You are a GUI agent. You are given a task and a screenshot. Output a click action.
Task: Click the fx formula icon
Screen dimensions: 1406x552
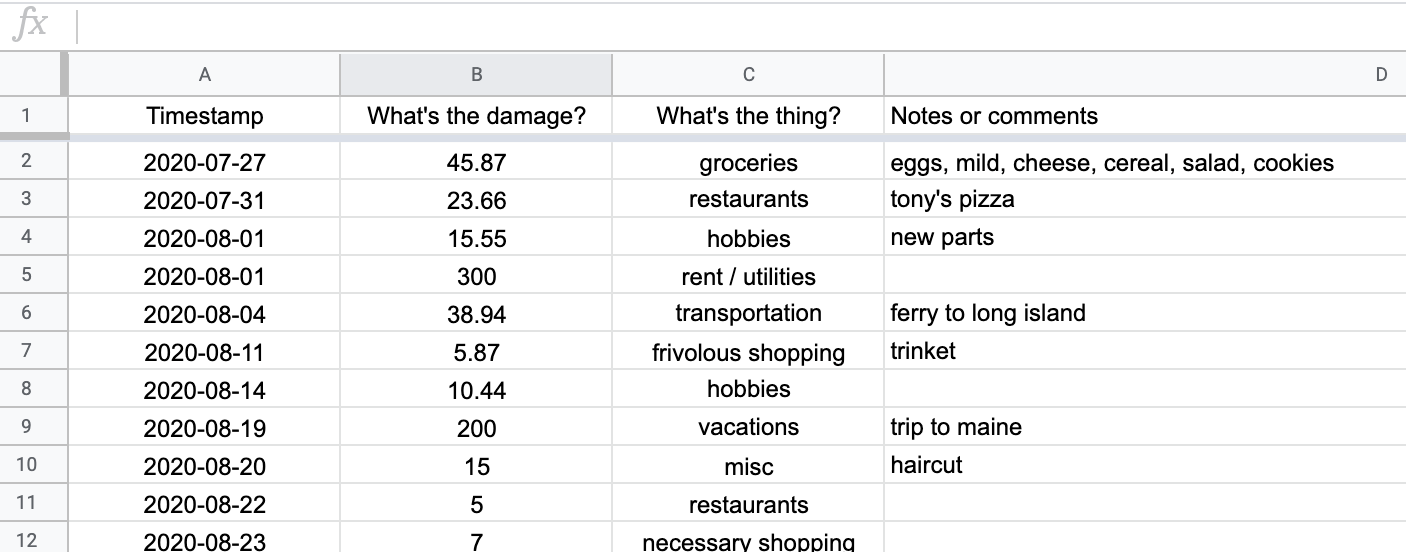pyautogui.click(x=30, y=25)
